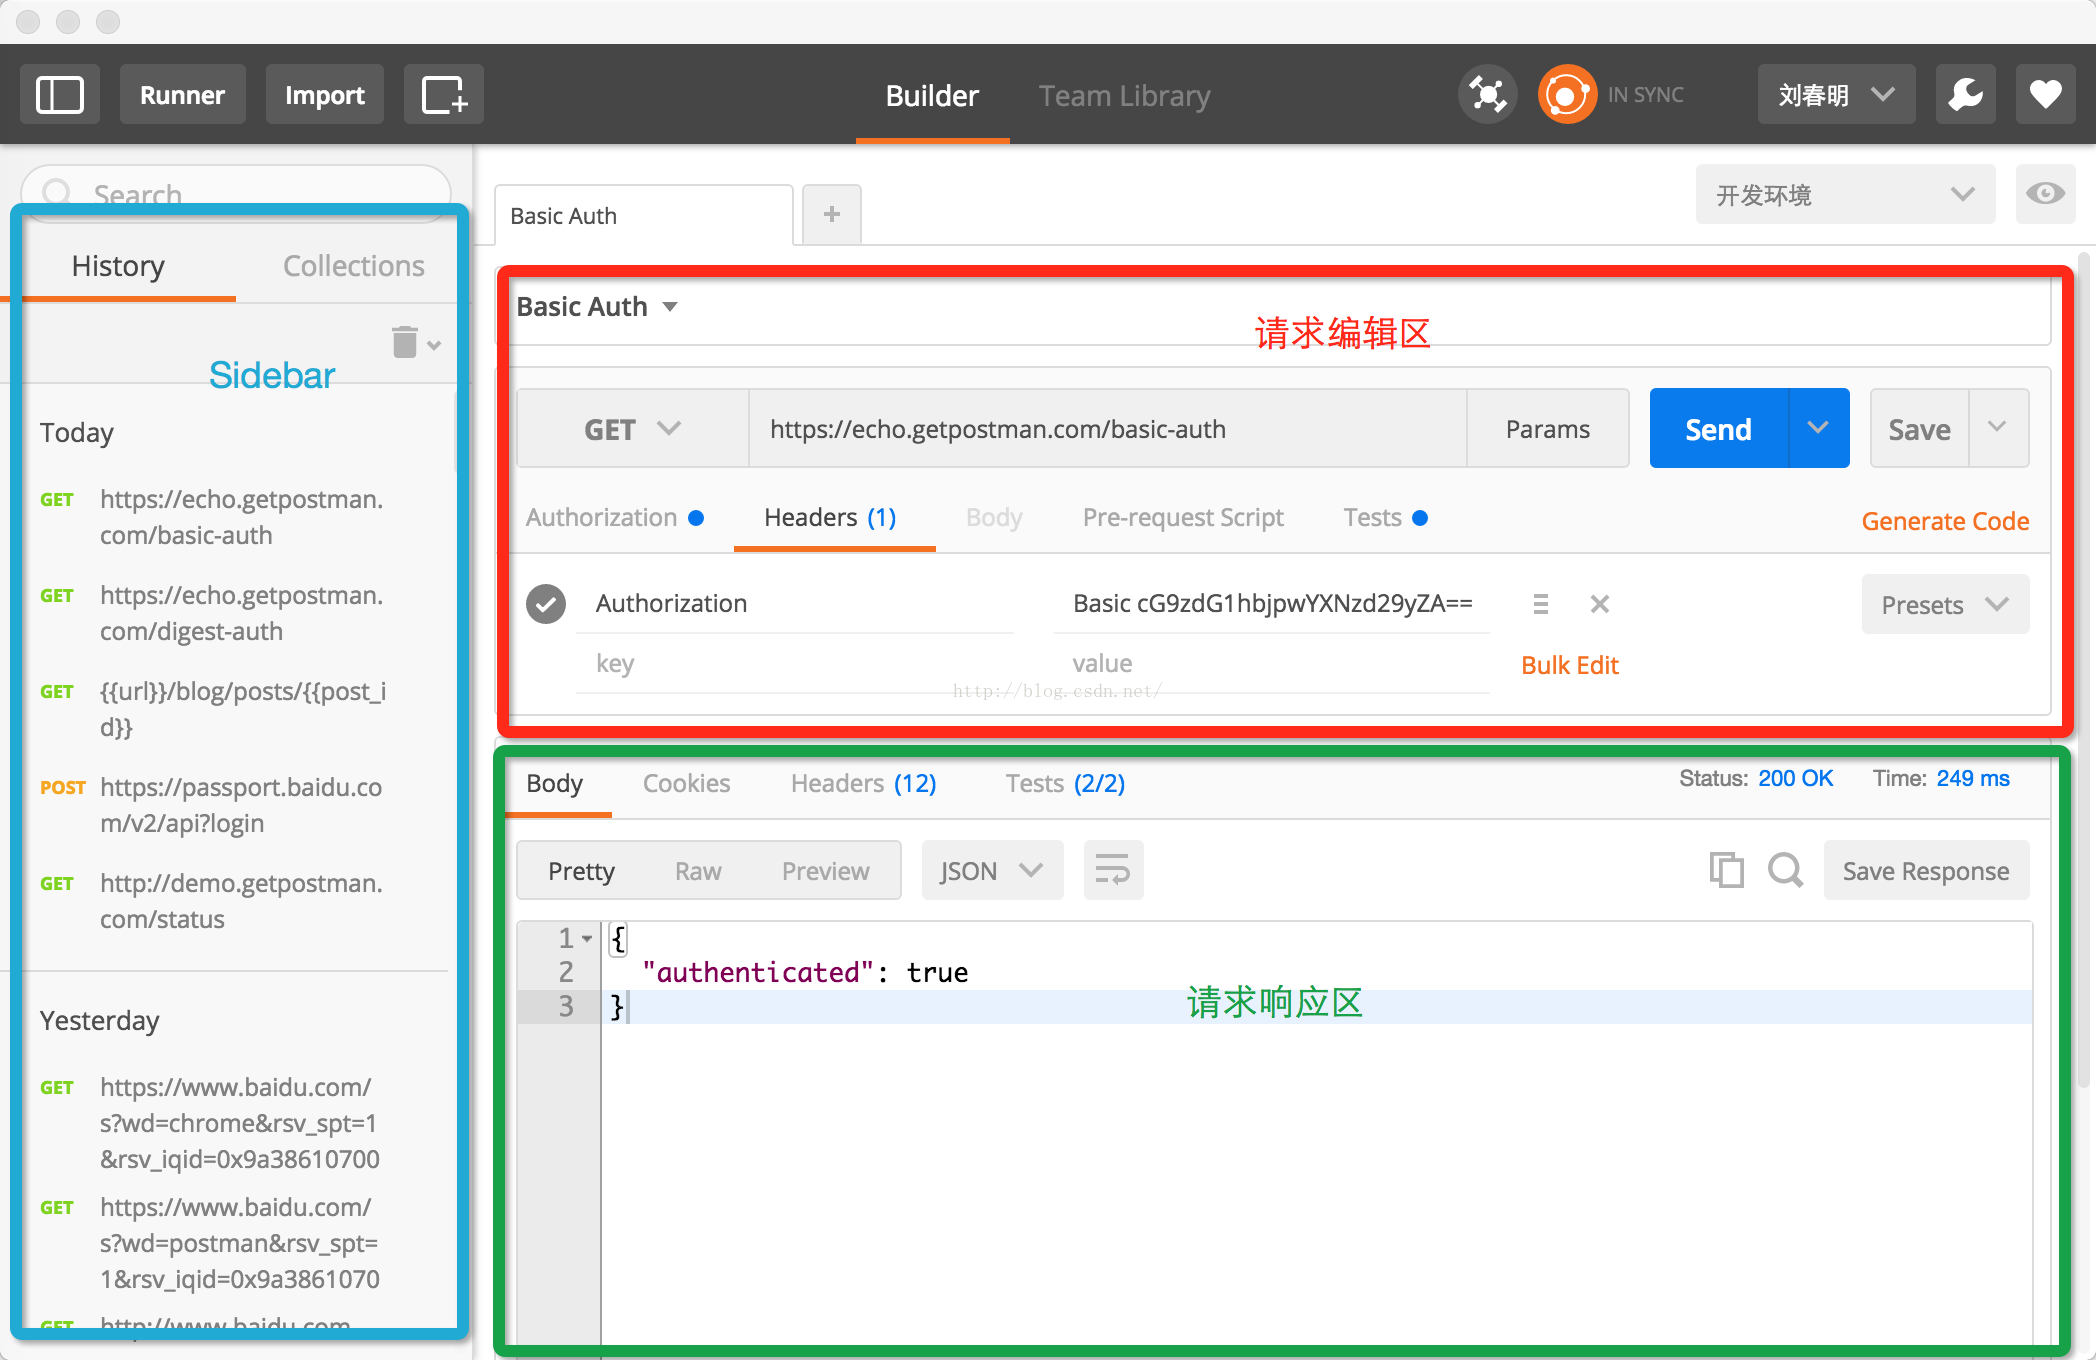The image size is (2096, 1360).
Task: Click the Params button
Action: 1547,429
